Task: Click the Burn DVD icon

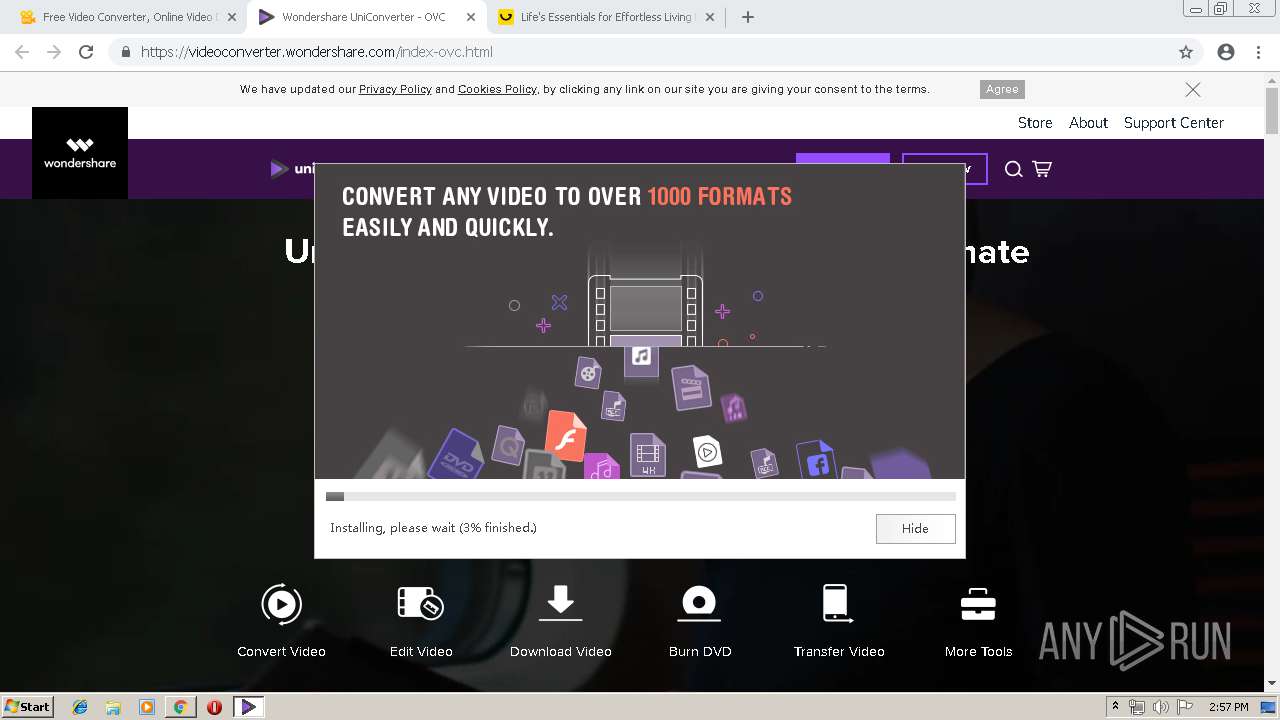Action: (x=700, y=603)
